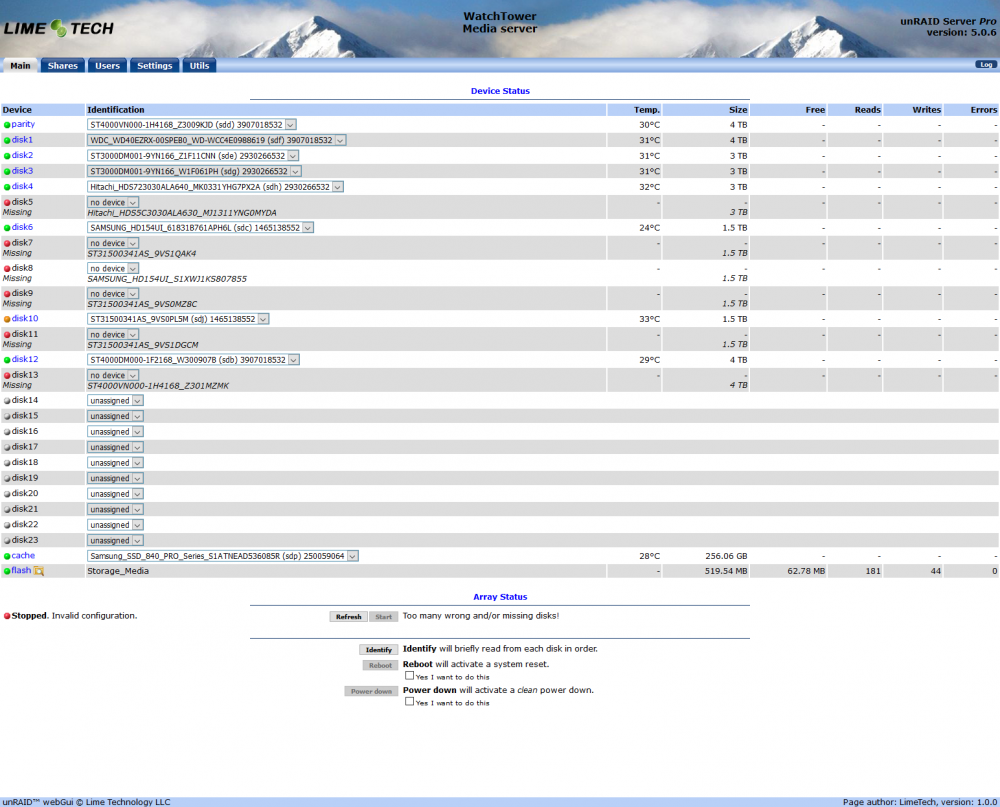Click the Storage_Media flash identification text
Viewport: 1000px width, 807px height.
tap(118, 571)
